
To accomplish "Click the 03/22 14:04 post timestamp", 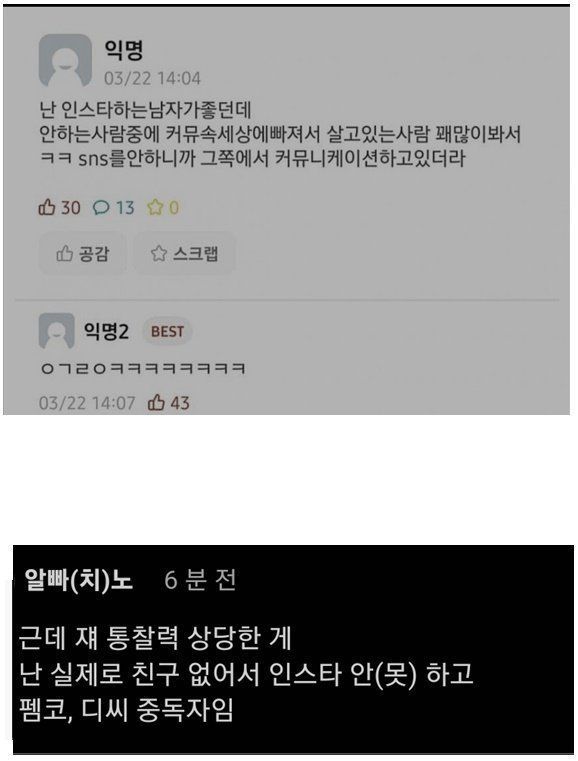I will [x=152, y=78].
